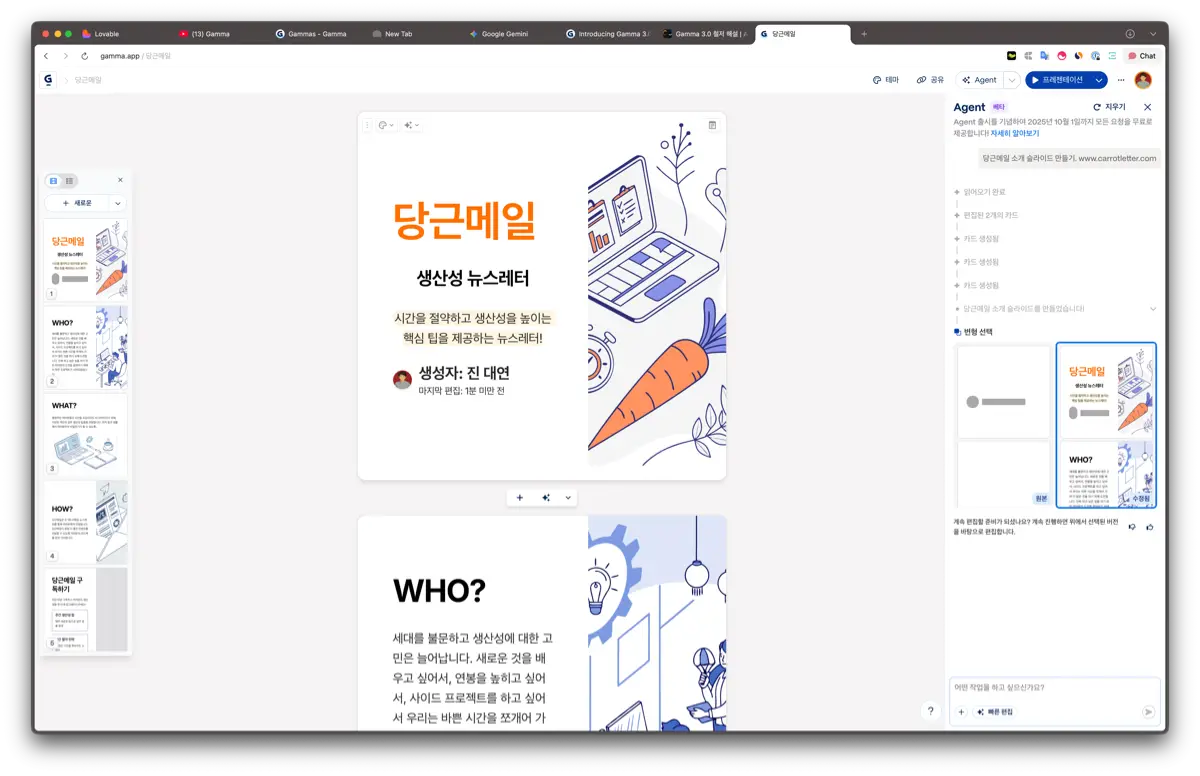This screenshot has width=1200, height=776.
Task: Select slide 5 당근메일 구독하기 thumbnail
Action: (x=86, y=609)
